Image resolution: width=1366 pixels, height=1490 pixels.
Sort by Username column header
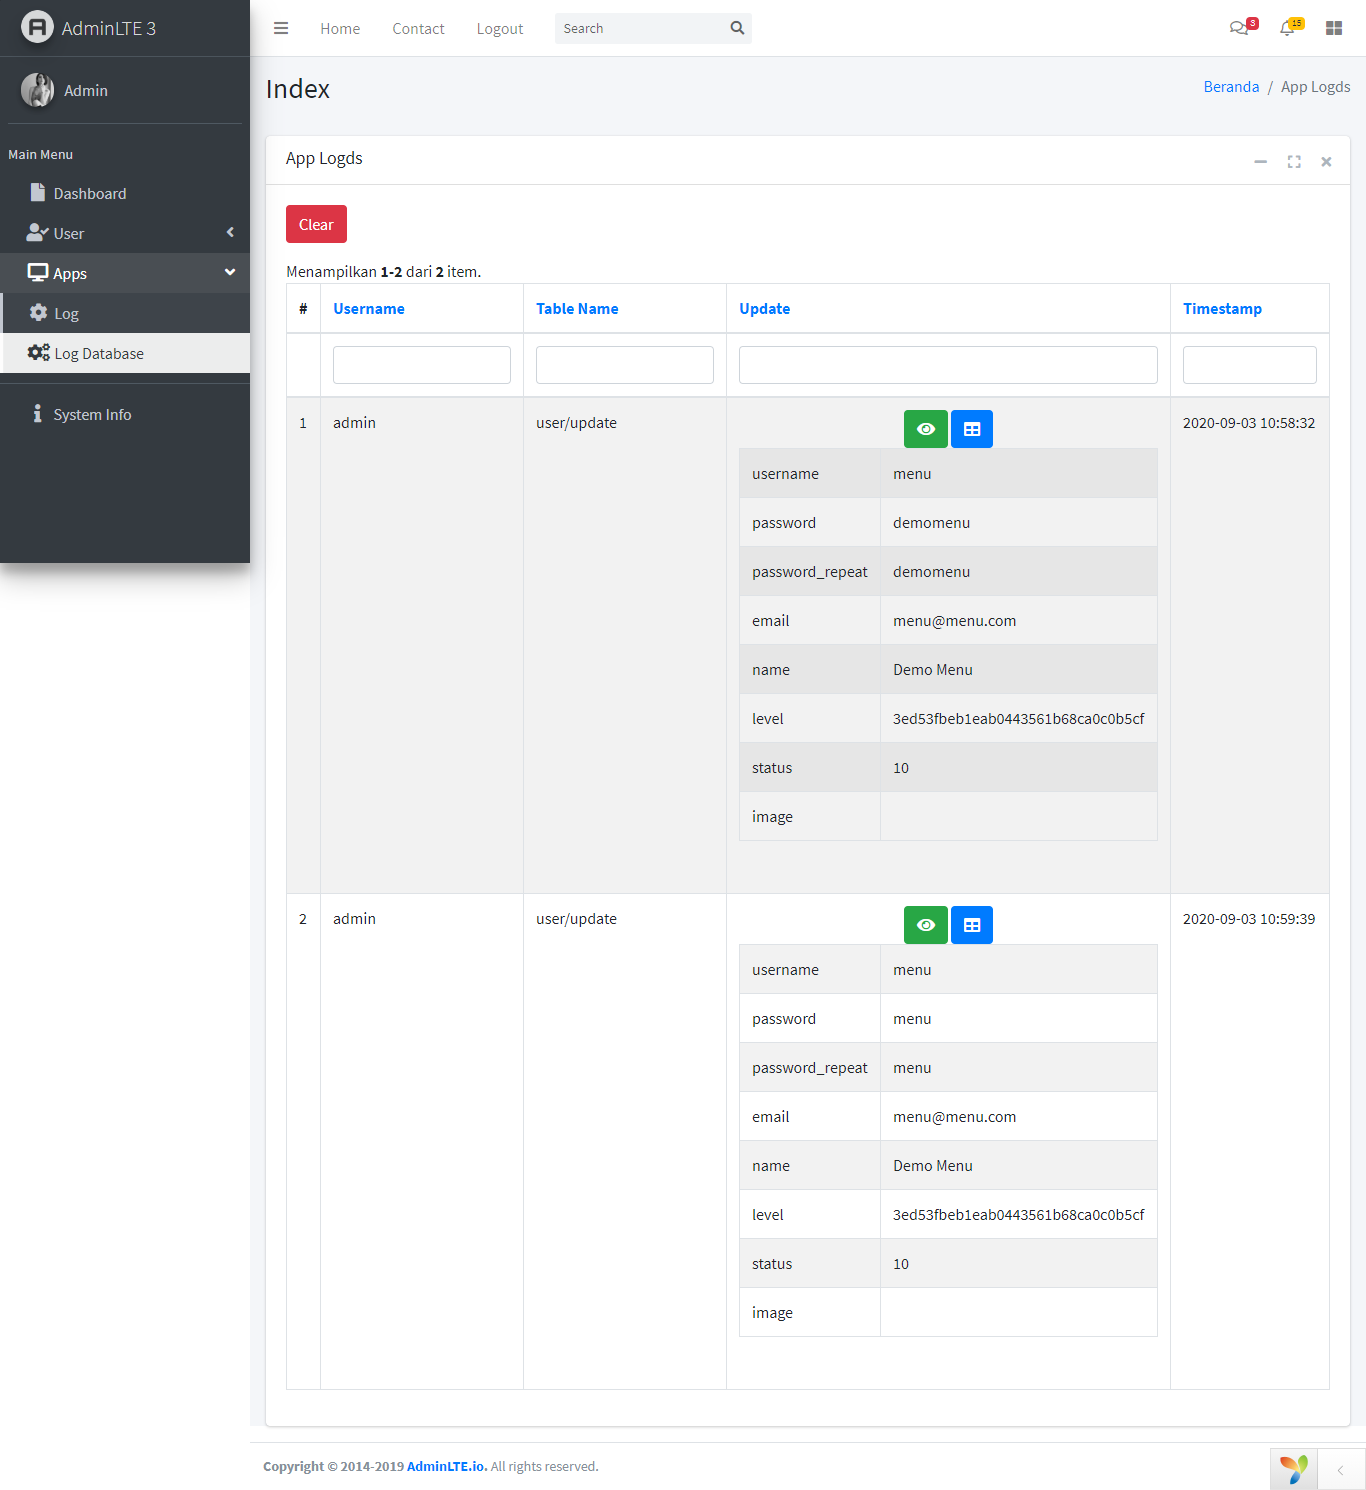click(369, 309)
